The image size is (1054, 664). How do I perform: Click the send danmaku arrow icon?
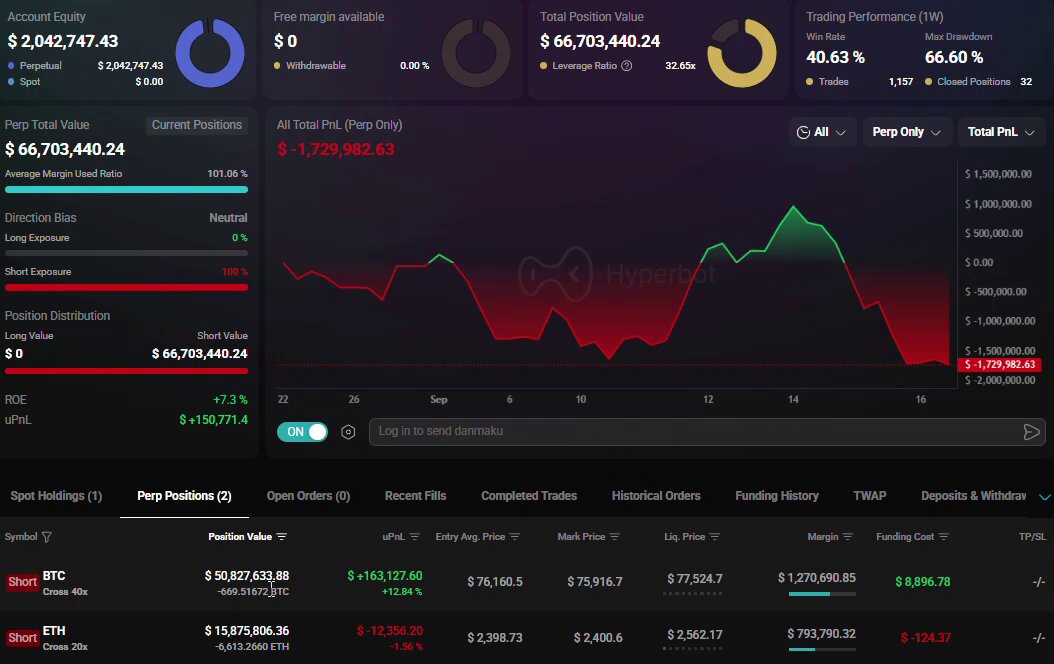pos(1031,432)
